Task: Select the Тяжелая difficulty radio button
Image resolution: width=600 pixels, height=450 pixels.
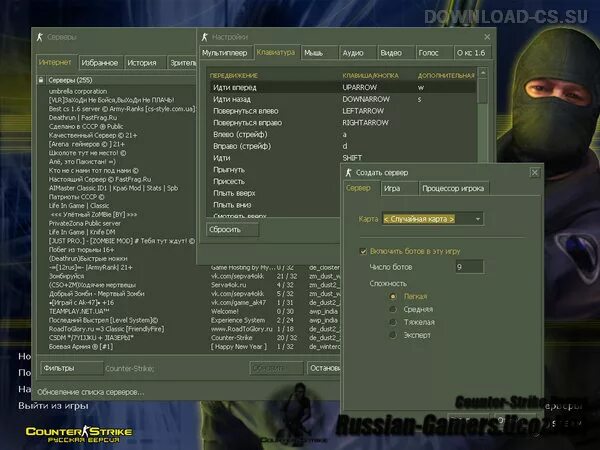Action: [x=393, y=322]
